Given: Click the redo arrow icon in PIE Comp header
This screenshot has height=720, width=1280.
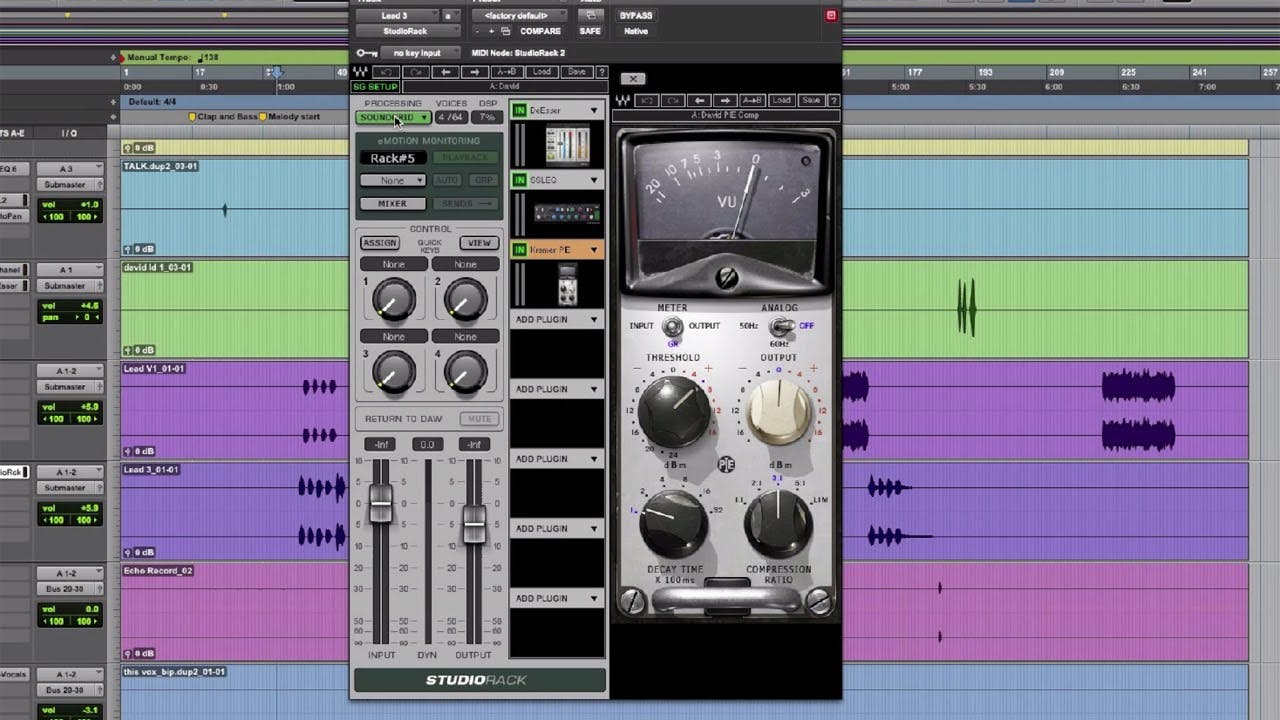Looking at the screenshot, I should coord(673,100).
